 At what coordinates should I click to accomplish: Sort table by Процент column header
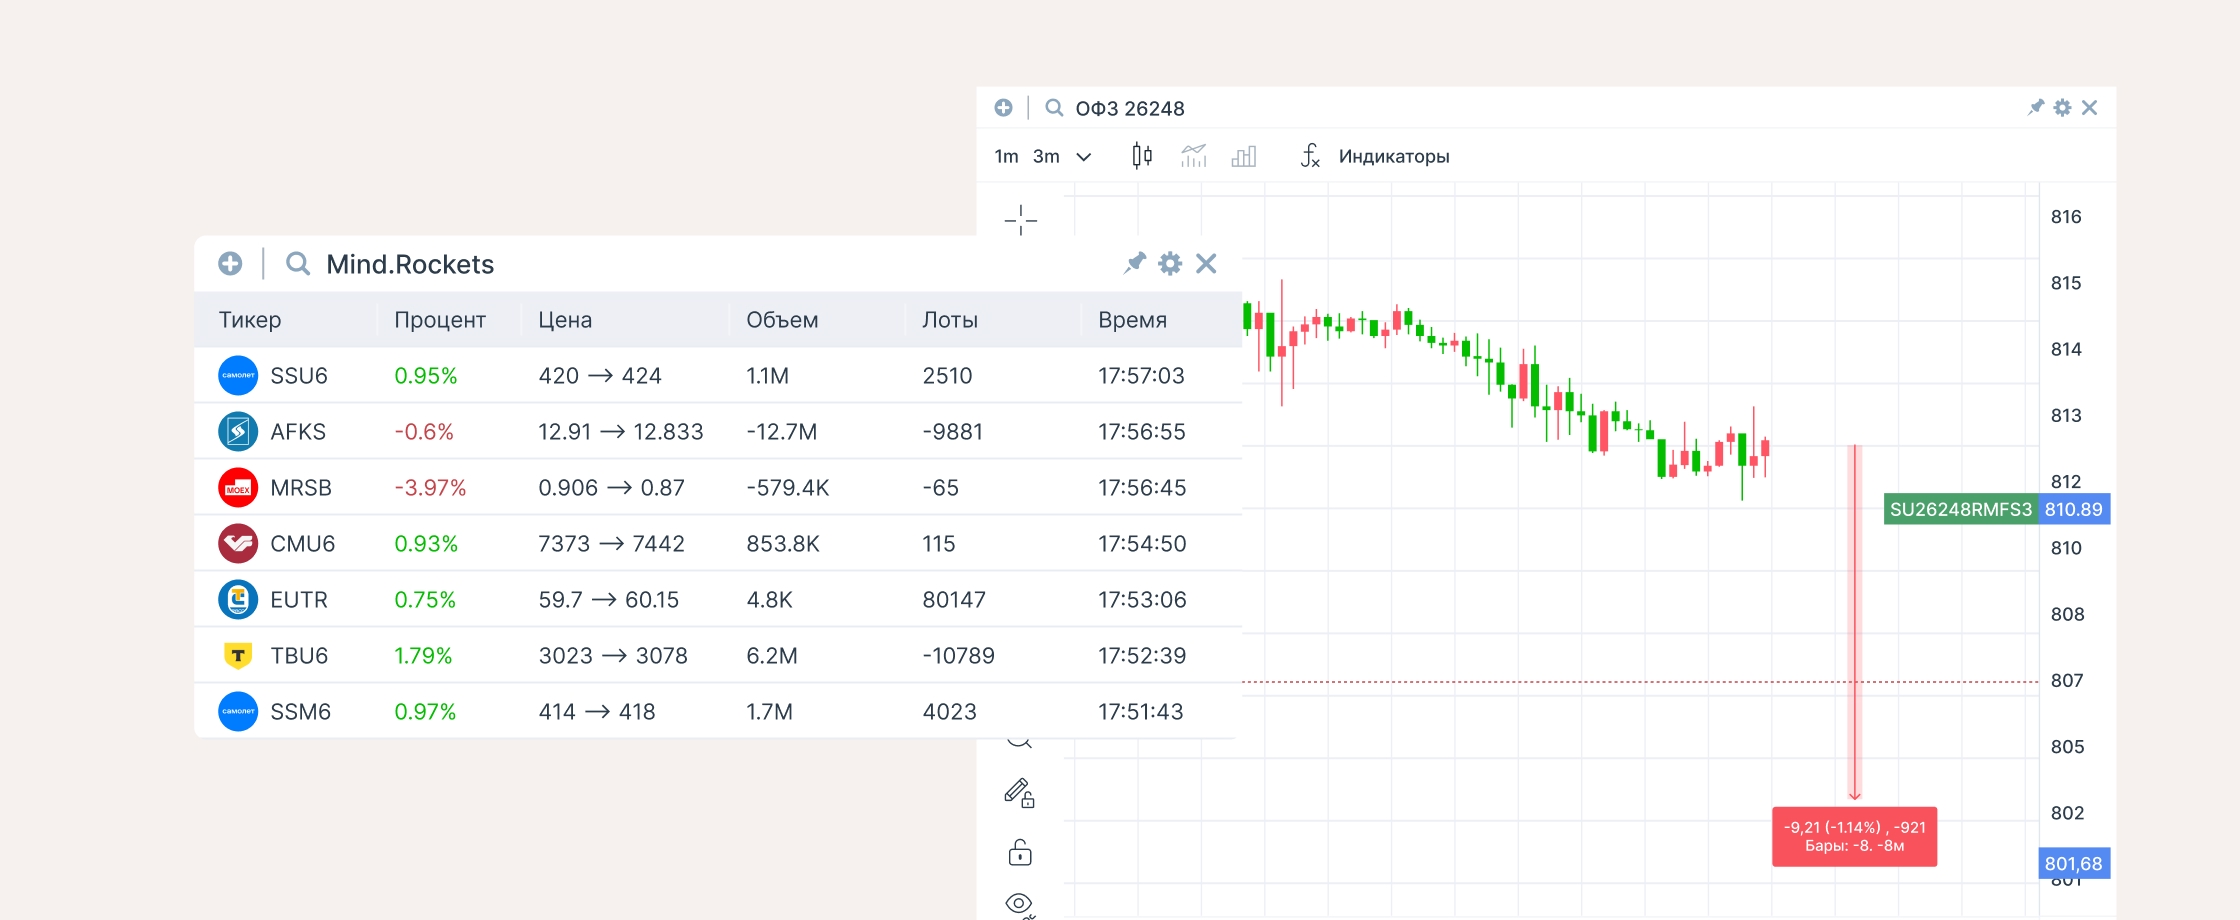(x=440, y=320)
